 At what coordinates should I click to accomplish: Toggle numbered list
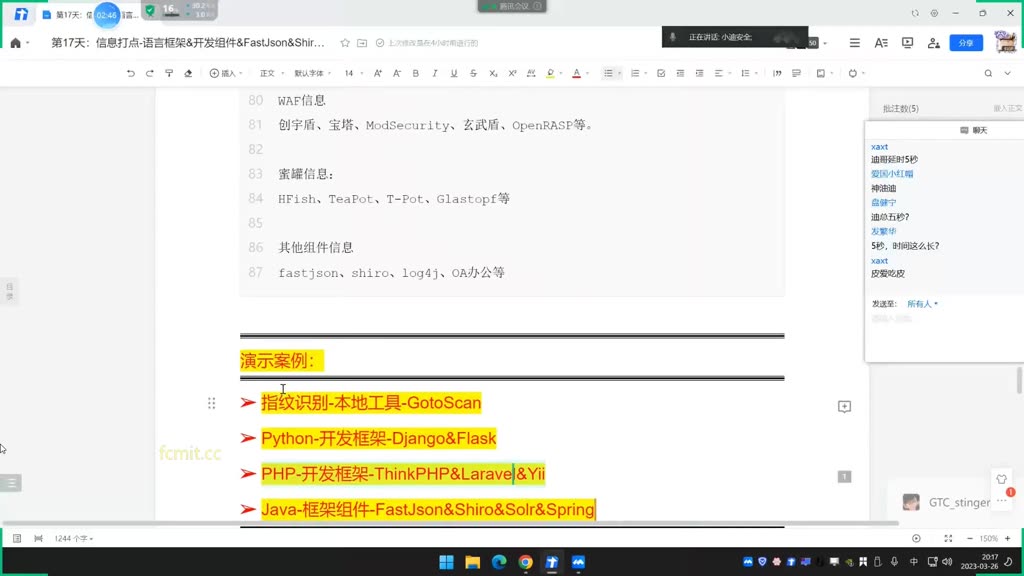tap(635, 73)
